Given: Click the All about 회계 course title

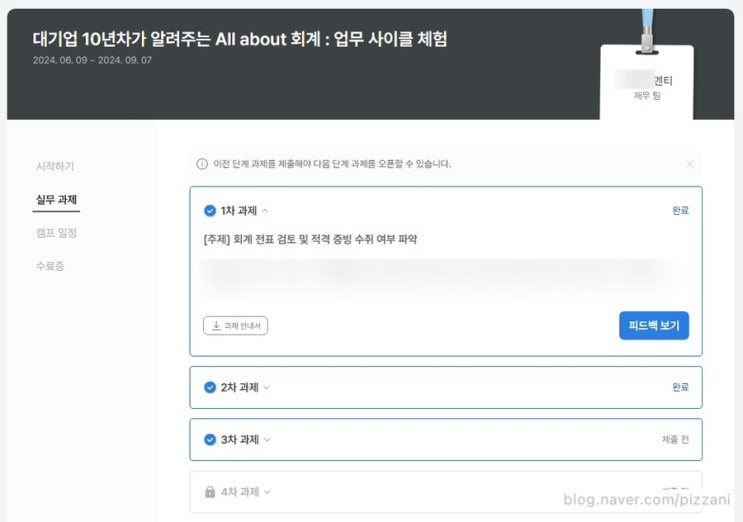Looking at the screenshot, I should [x=240, y=38].
